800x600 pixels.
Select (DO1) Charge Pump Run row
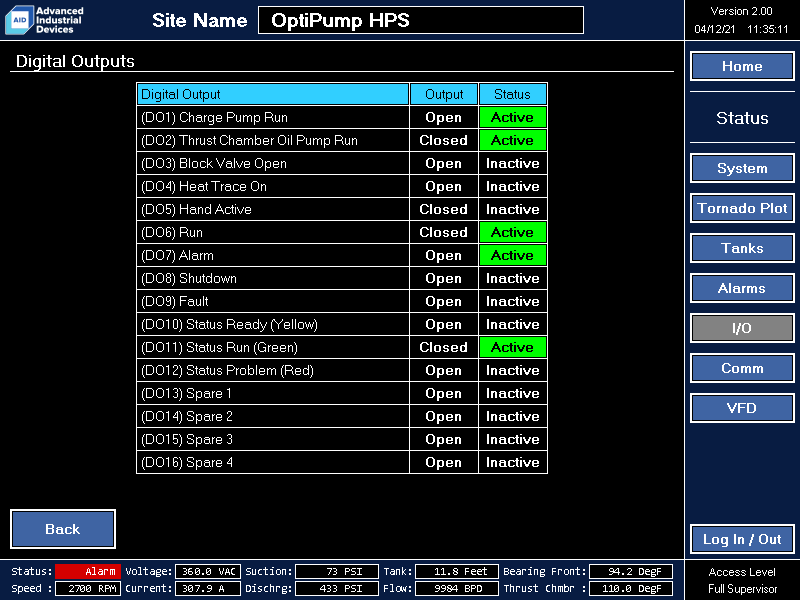(x=342, y=117)
